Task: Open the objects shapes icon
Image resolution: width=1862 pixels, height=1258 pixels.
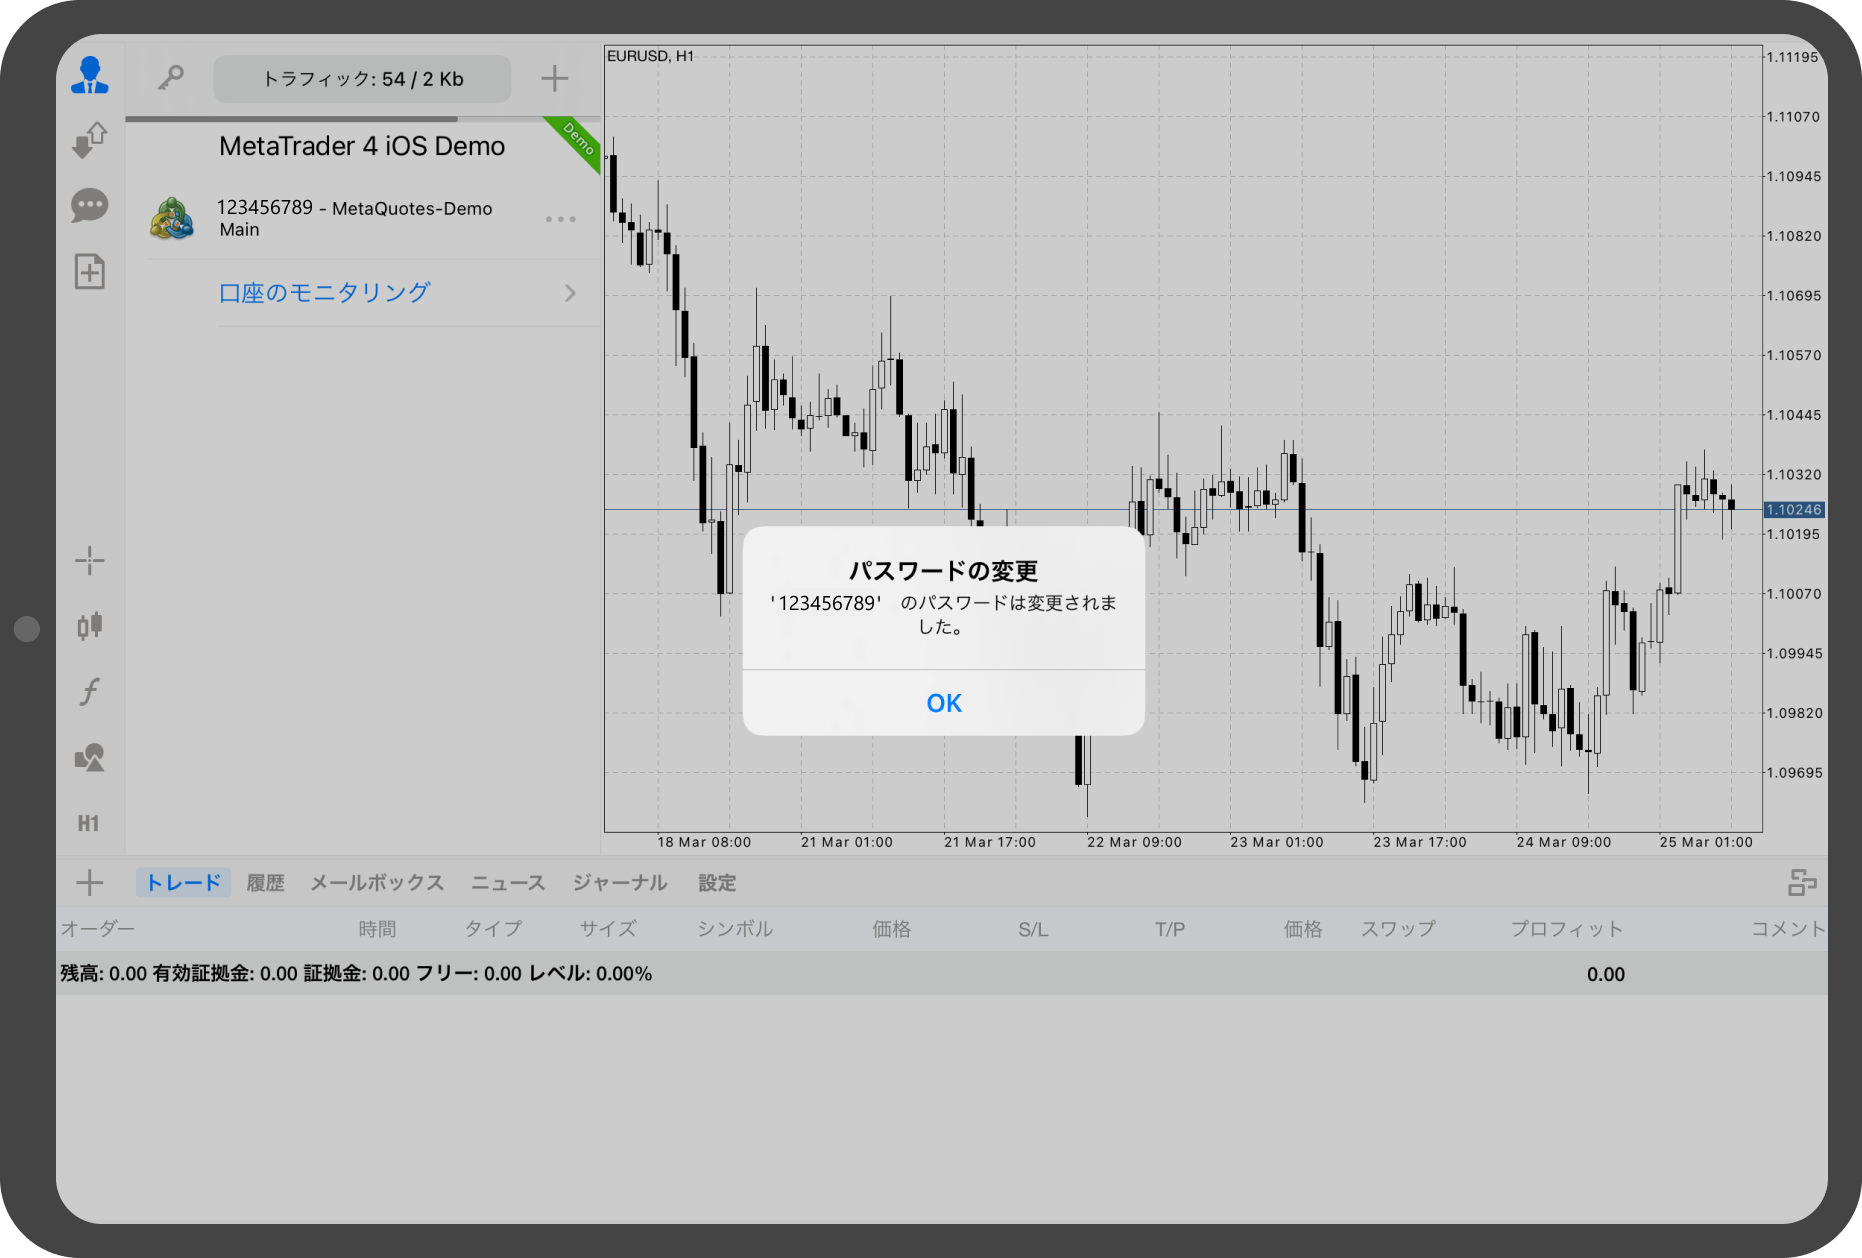Action: (x=90, y=758)
